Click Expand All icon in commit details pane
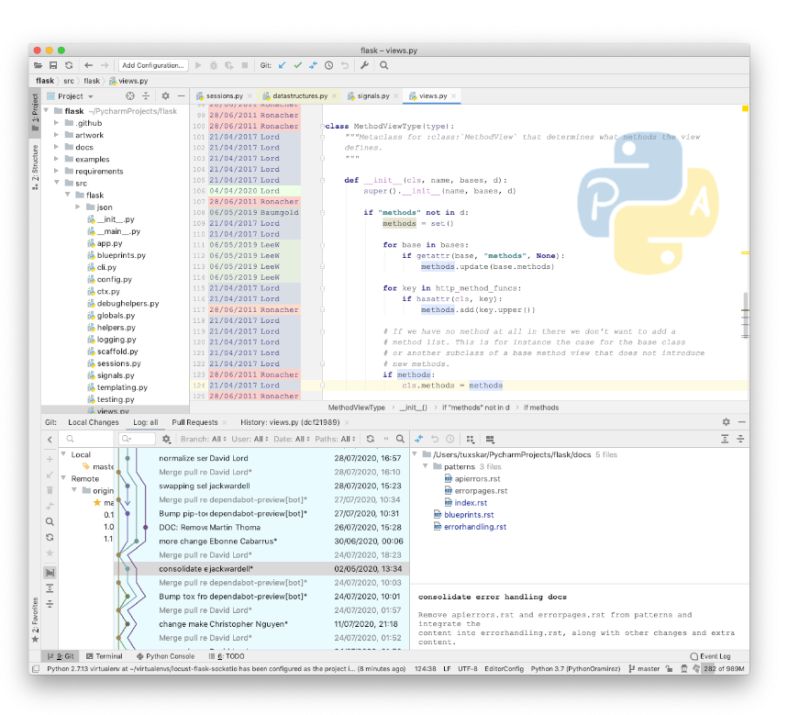 [x=725, y=439]
